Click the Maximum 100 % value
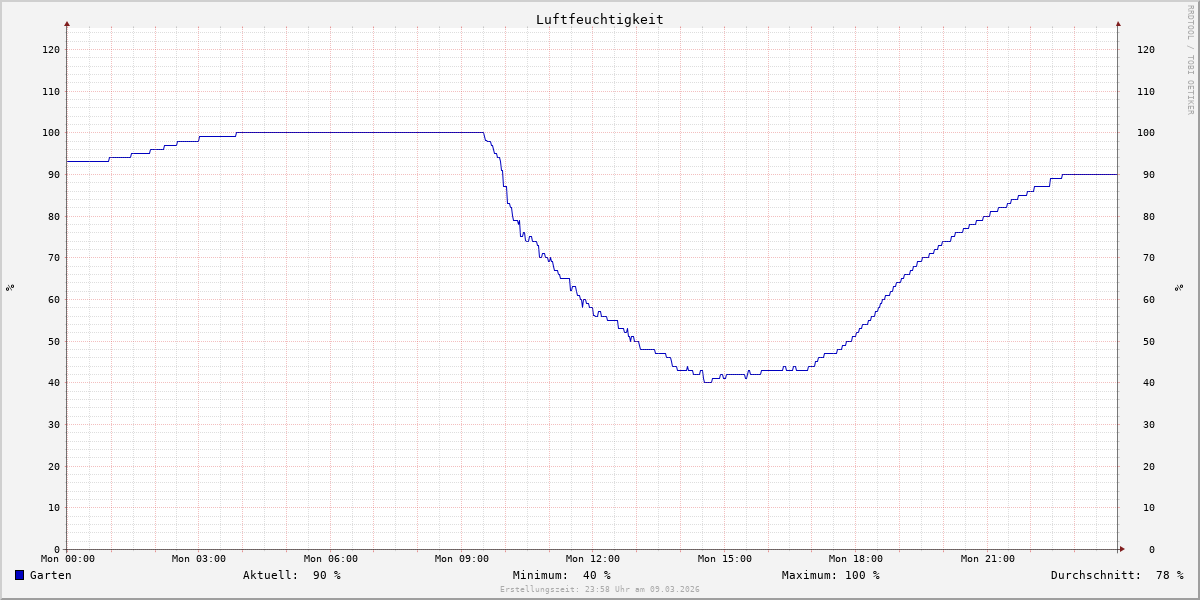 [830, 575]
